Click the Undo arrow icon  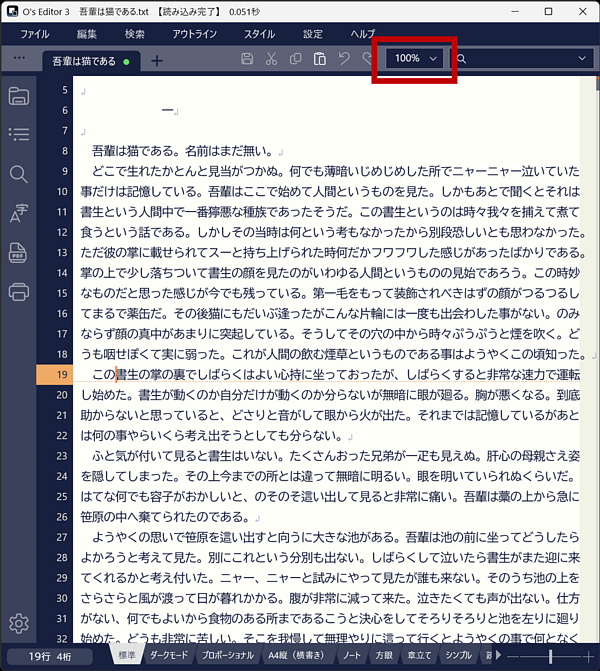(344, 59)
